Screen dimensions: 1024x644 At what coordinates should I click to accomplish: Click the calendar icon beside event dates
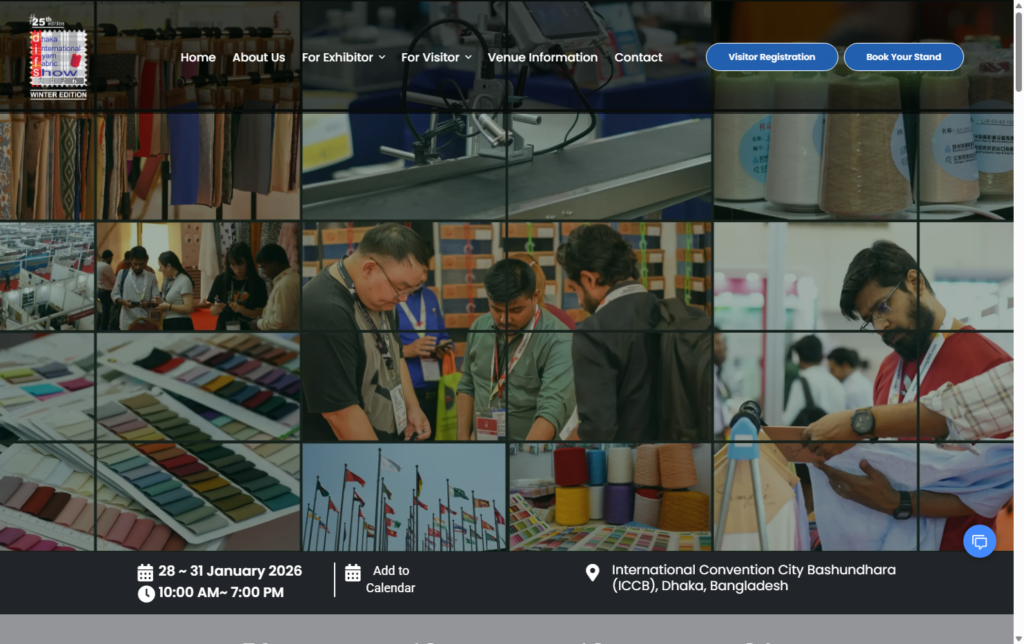tap(146, 572)
